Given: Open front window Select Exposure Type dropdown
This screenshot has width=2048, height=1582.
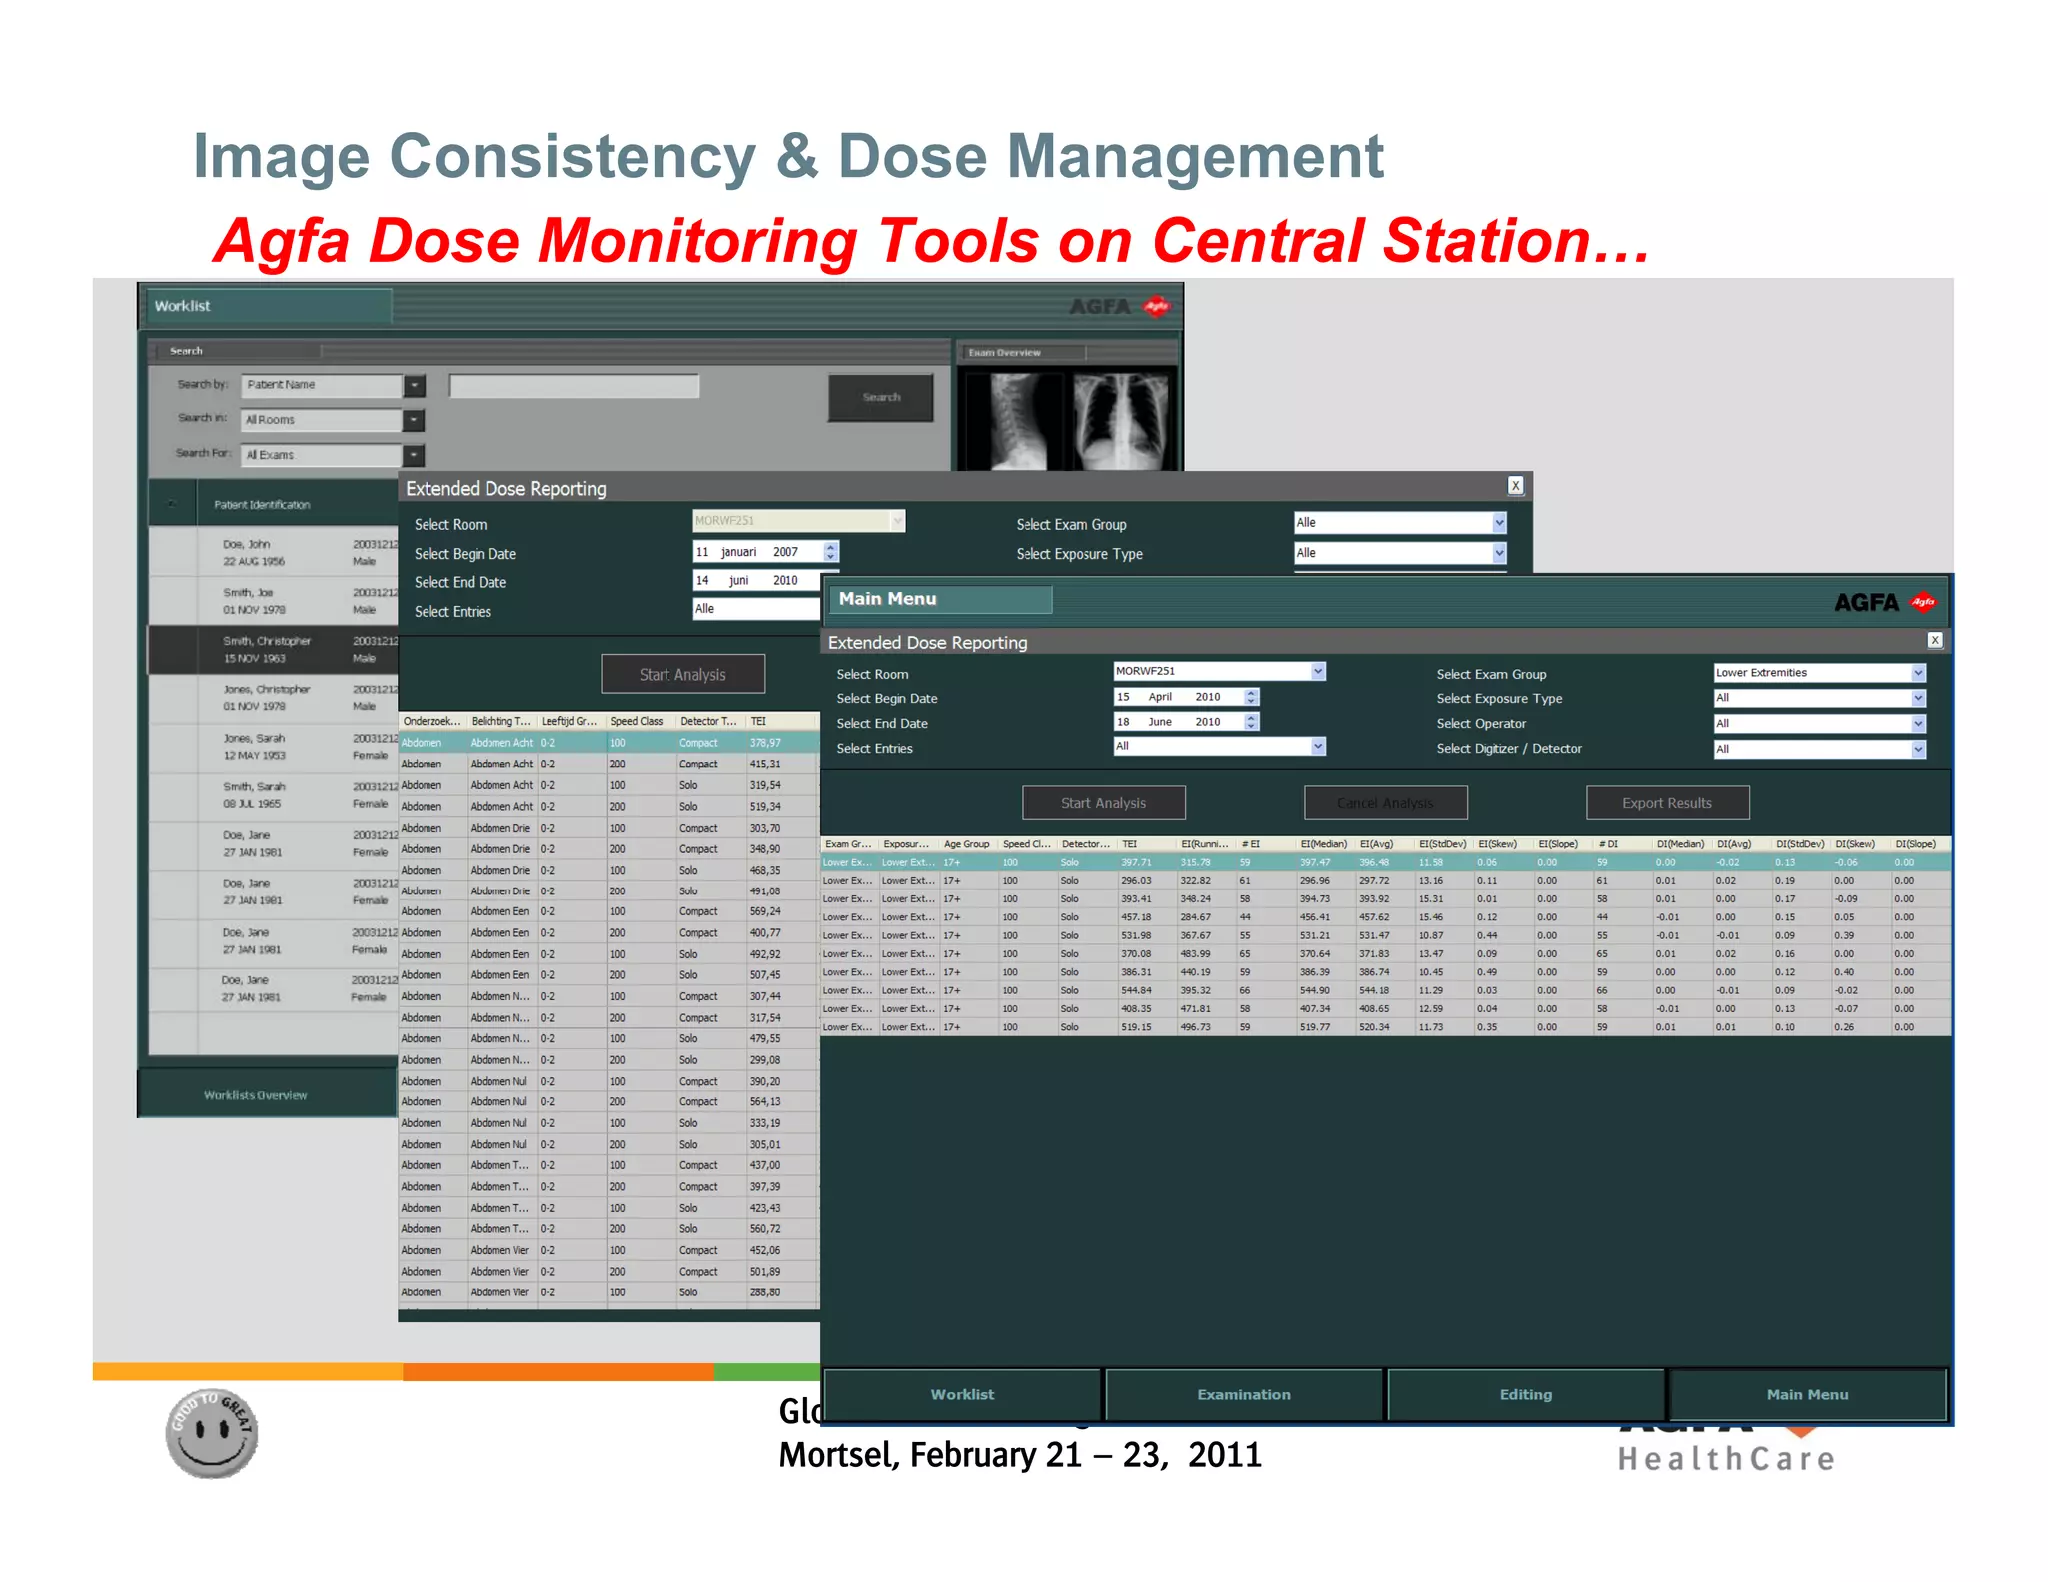Looking at the screenshot, I should click(x=1820, y=698).
